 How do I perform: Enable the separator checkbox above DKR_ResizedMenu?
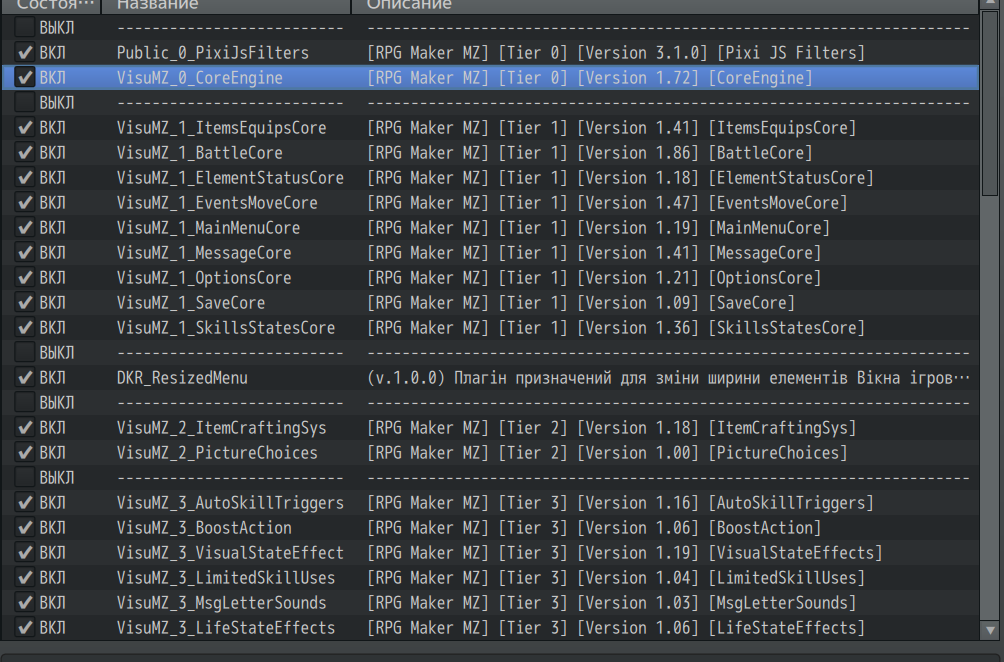click(25, 353)
